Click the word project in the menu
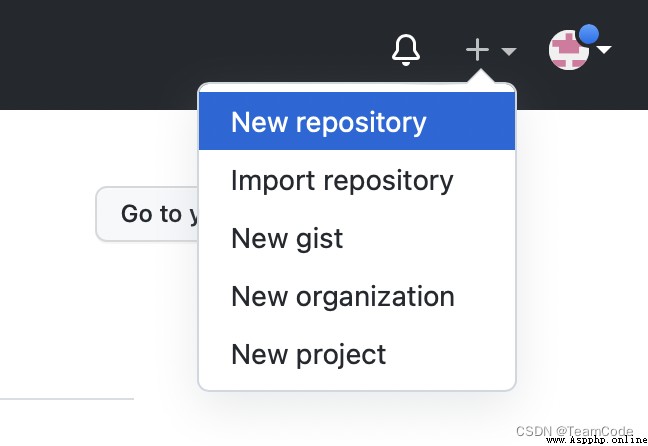The image size is (648, 446). (341, 355)
